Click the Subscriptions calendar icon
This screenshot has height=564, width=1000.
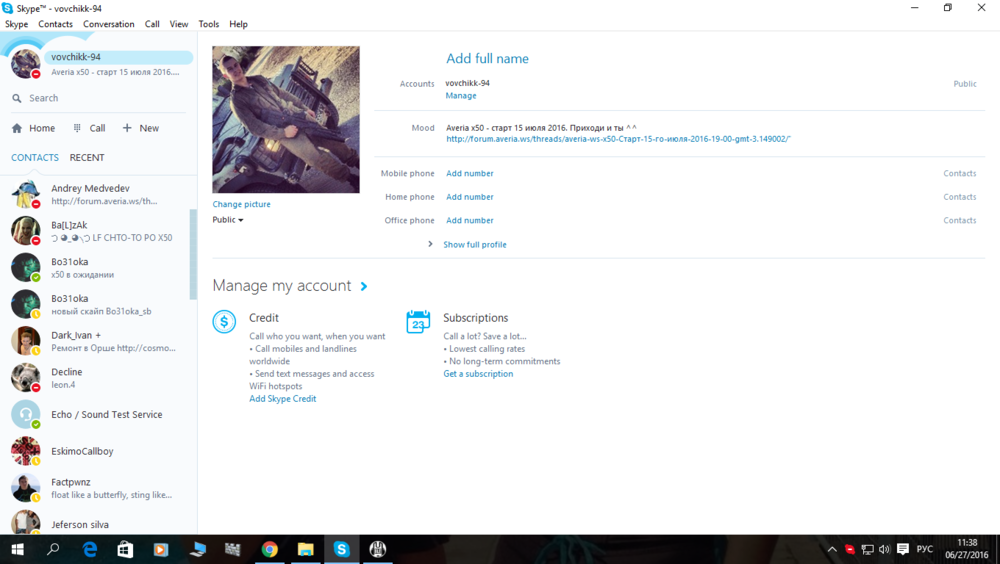click(x=418, y=321)
